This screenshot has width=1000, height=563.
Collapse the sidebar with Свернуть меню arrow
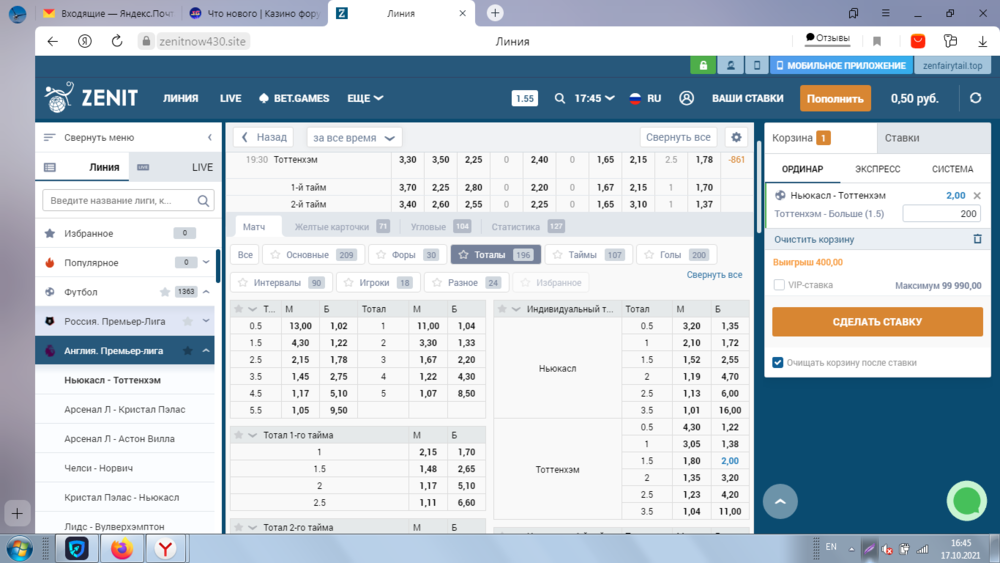[x=209, y=137]
